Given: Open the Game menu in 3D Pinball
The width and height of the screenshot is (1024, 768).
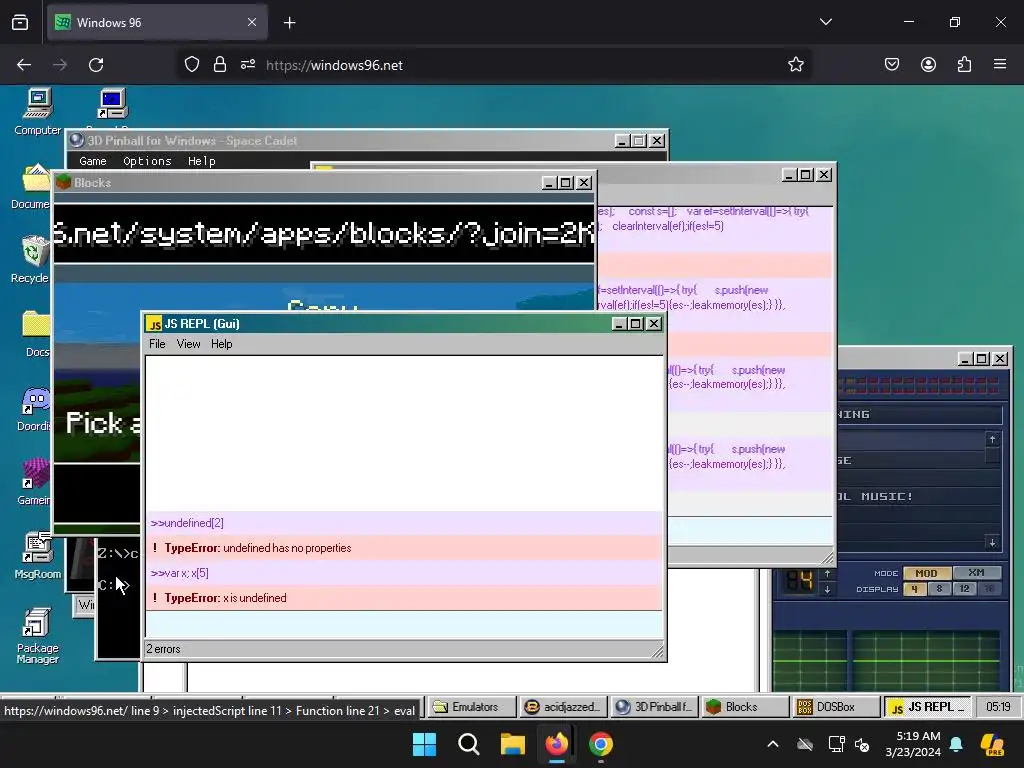Looking at the screenshot, I should click(x=93, y=161).
